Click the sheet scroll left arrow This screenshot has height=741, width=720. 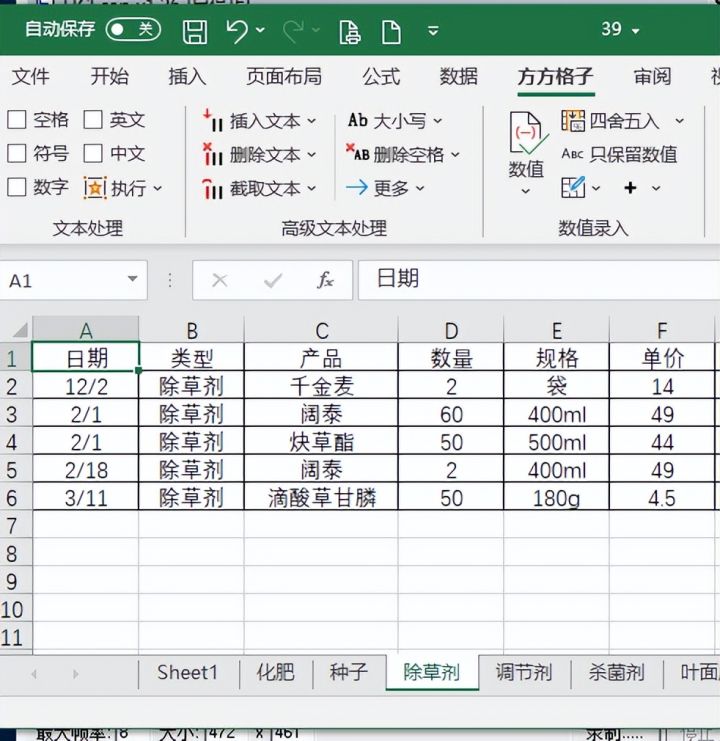(x=34, y=674)
